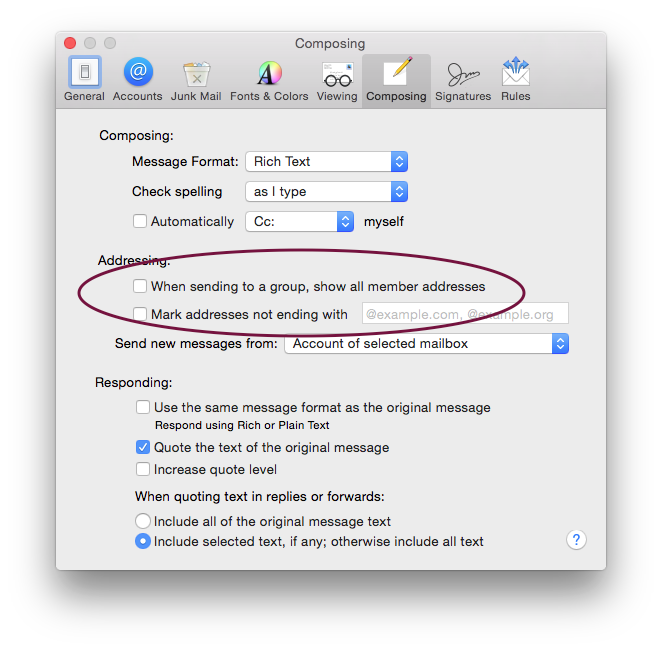
Task: Click the General tab label
Action: 84,96
